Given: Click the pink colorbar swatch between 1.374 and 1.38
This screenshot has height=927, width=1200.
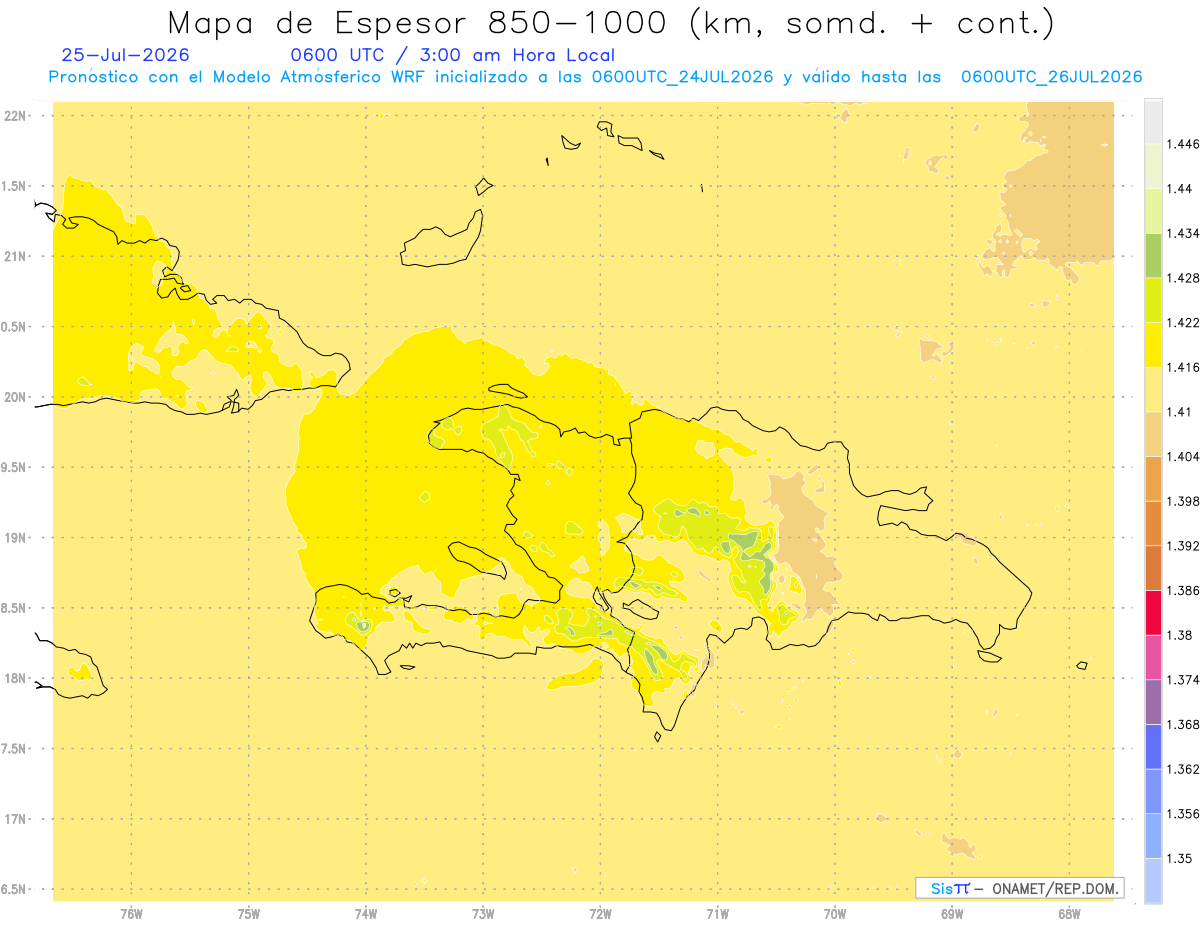Looking at the screenshot, I should 1153,657.
